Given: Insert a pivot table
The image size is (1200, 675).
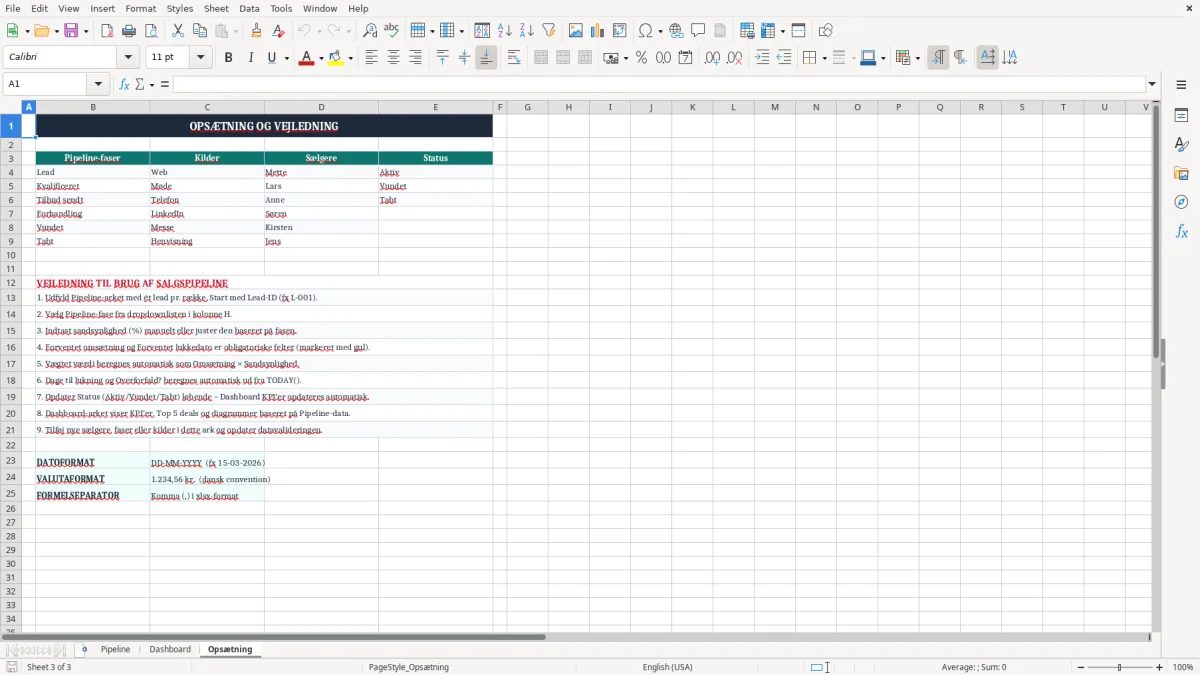Looking at the screenshot, I should [620, 31].
